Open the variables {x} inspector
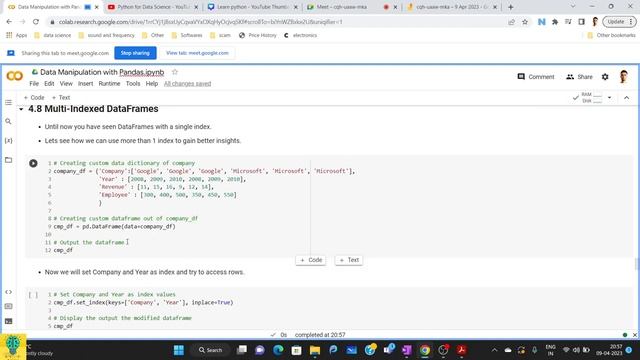Image resolution: width=640 pixels, height=360 pixels. tap(9, 140)
